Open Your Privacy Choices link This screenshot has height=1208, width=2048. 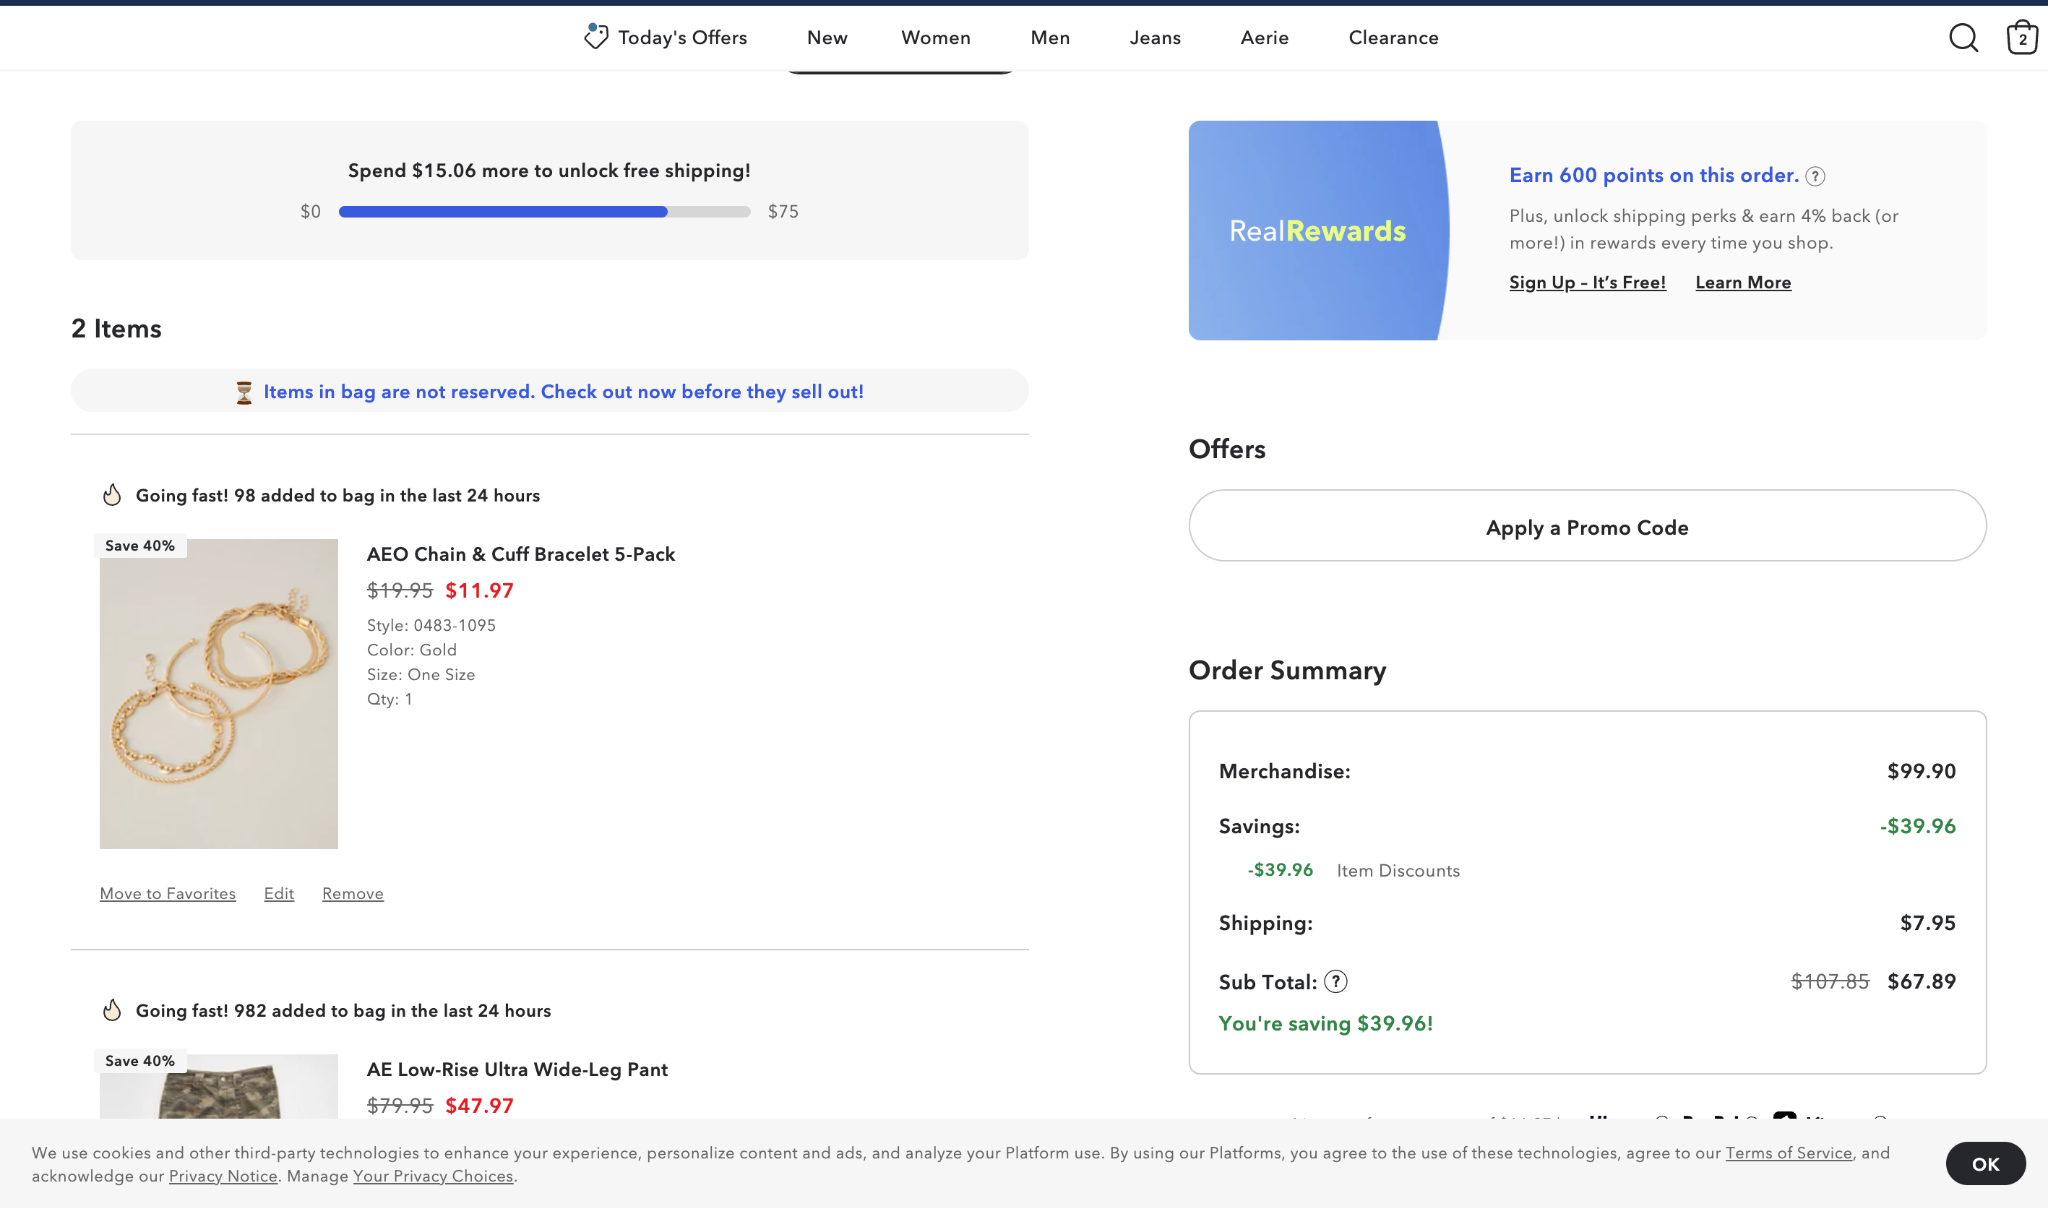433,1176
